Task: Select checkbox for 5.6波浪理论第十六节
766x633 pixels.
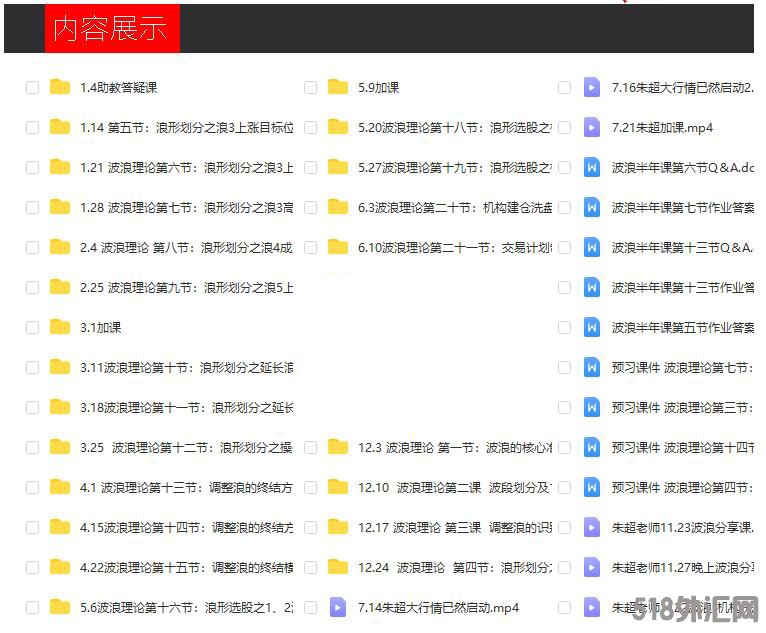Action: 32,608
